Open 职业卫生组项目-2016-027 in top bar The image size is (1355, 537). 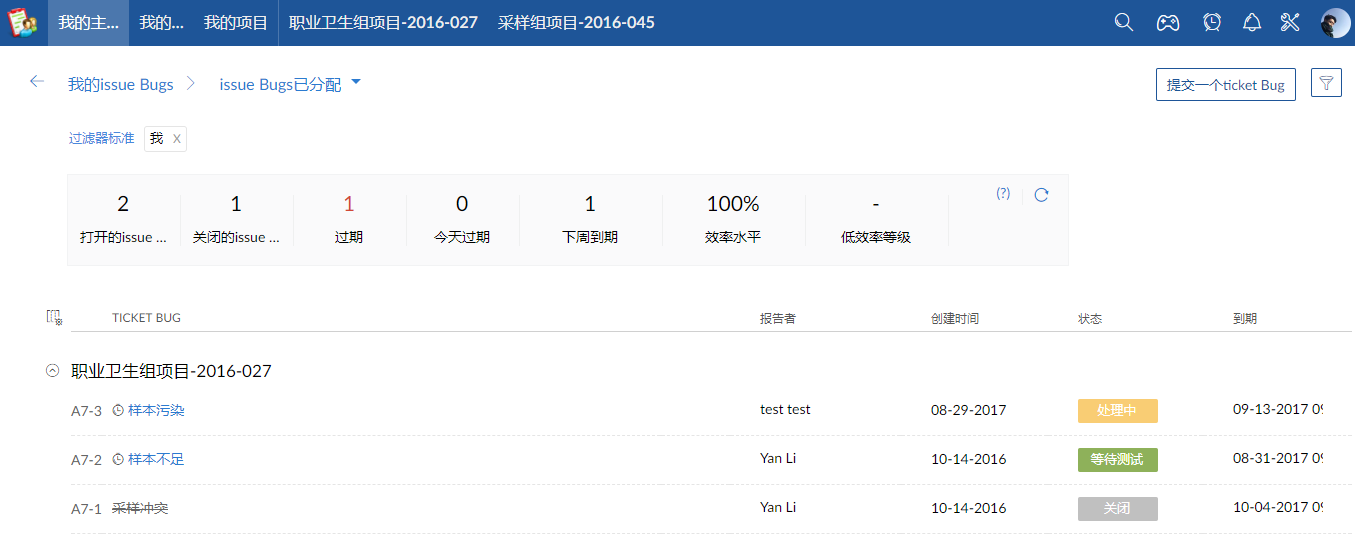[383, 22]
